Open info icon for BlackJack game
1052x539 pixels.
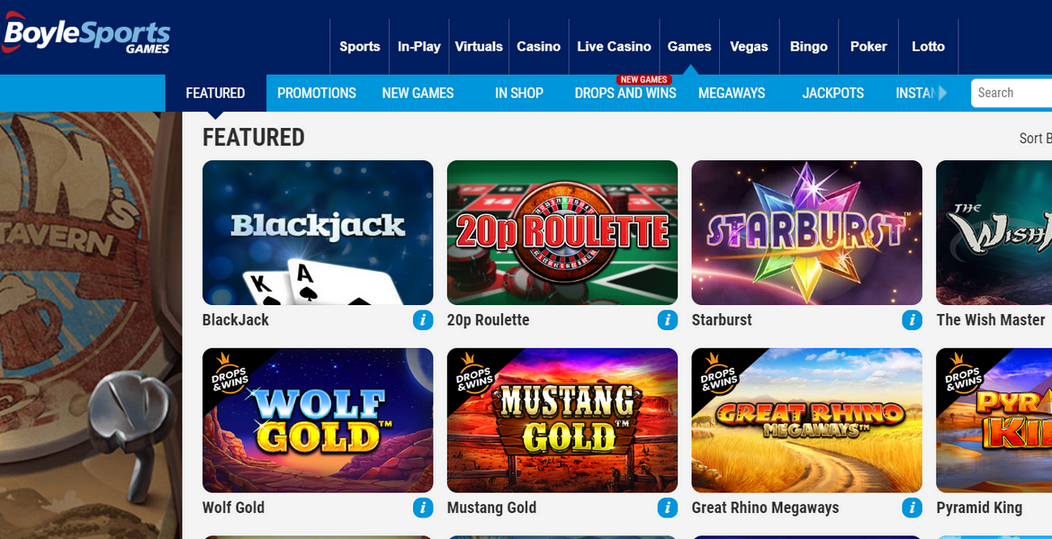pyautogui.click(x=423, y=320)
